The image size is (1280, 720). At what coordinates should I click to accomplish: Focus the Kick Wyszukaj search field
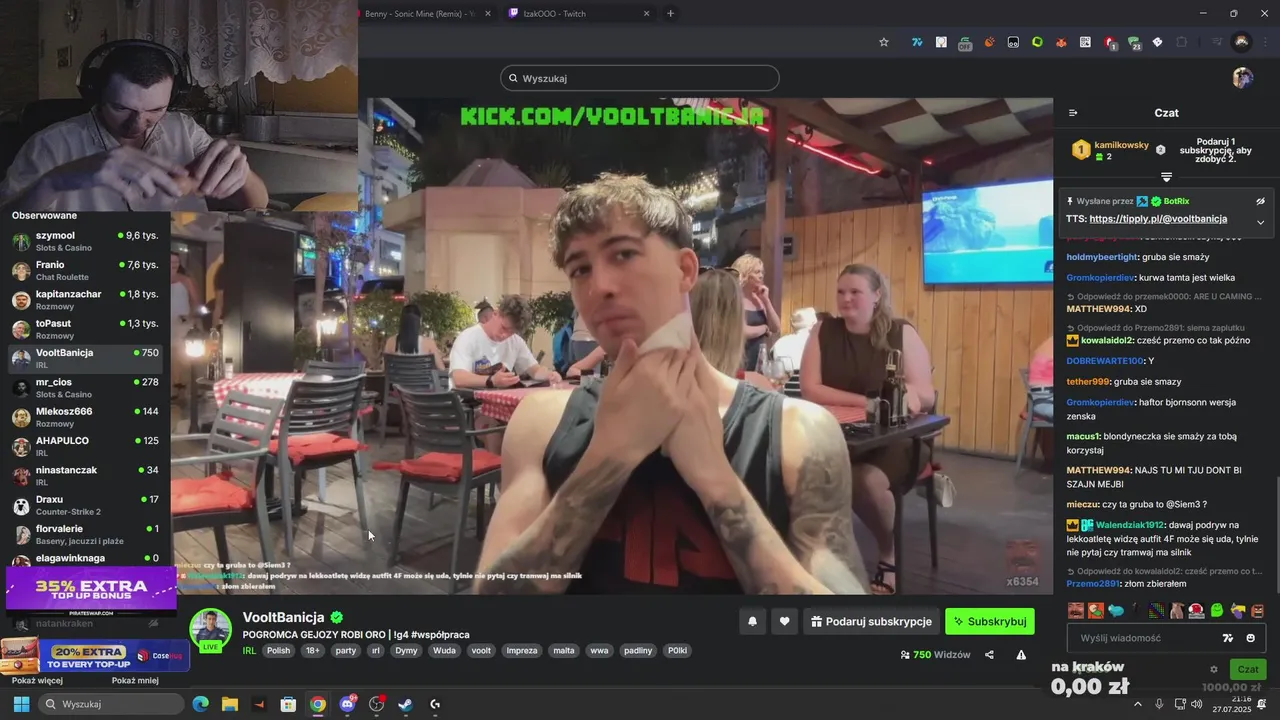click(x=640, y=78)
